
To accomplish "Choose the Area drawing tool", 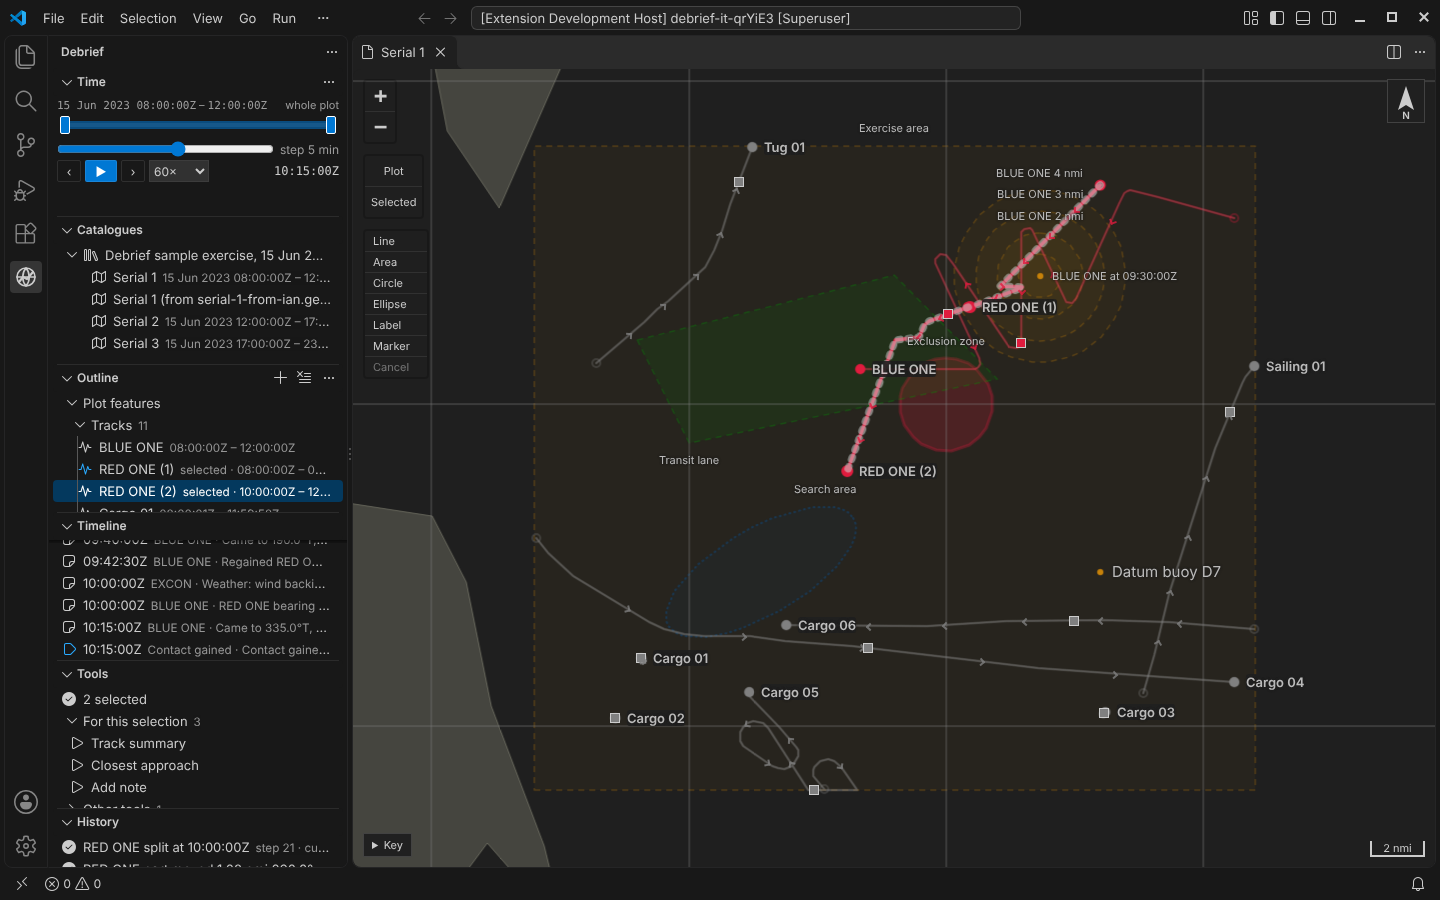I will tap(395, 262).
